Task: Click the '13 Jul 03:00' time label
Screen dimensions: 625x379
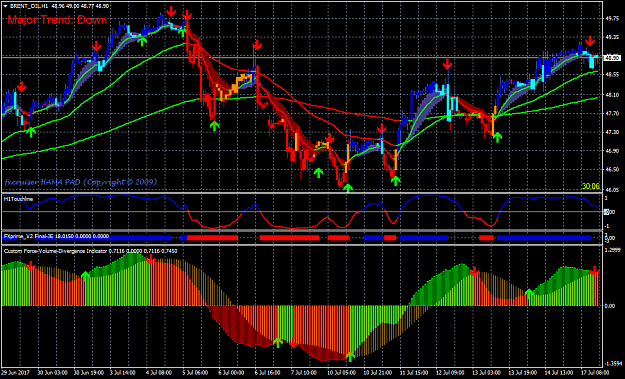Action: [x=486, y=373]
